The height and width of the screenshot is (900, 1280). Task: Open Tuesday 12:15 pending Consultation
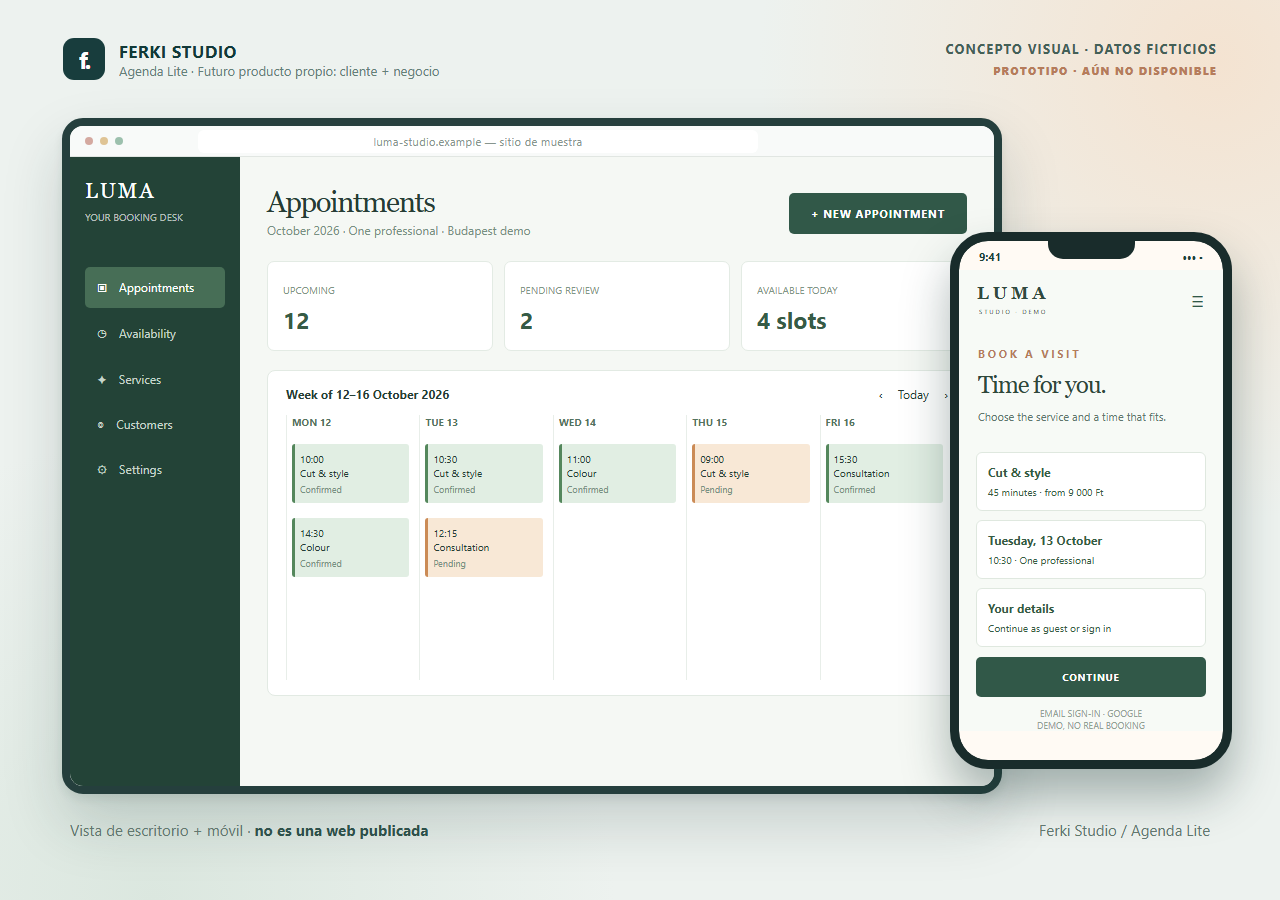click(484, 548)
